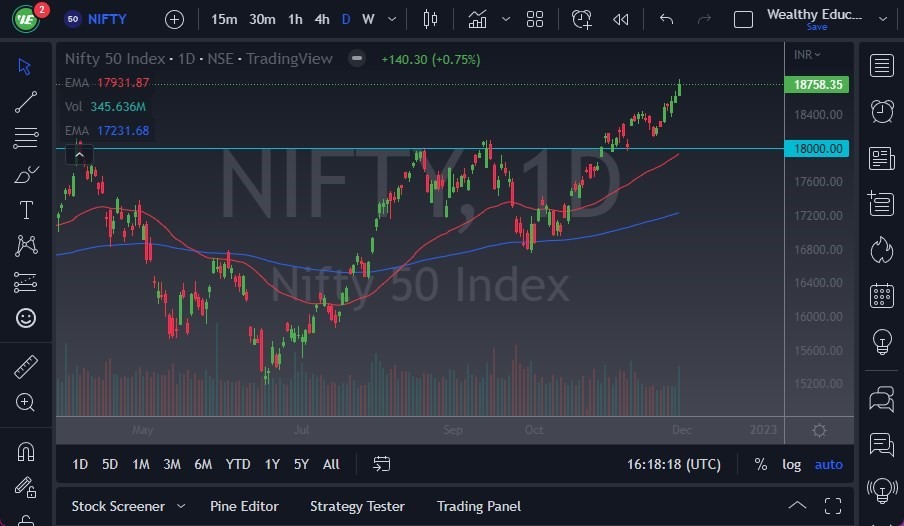Open the forecasting and measurement tools
The width and height of the screenshot is (904, 526).
pyautogui.click(x=25, y=282)
